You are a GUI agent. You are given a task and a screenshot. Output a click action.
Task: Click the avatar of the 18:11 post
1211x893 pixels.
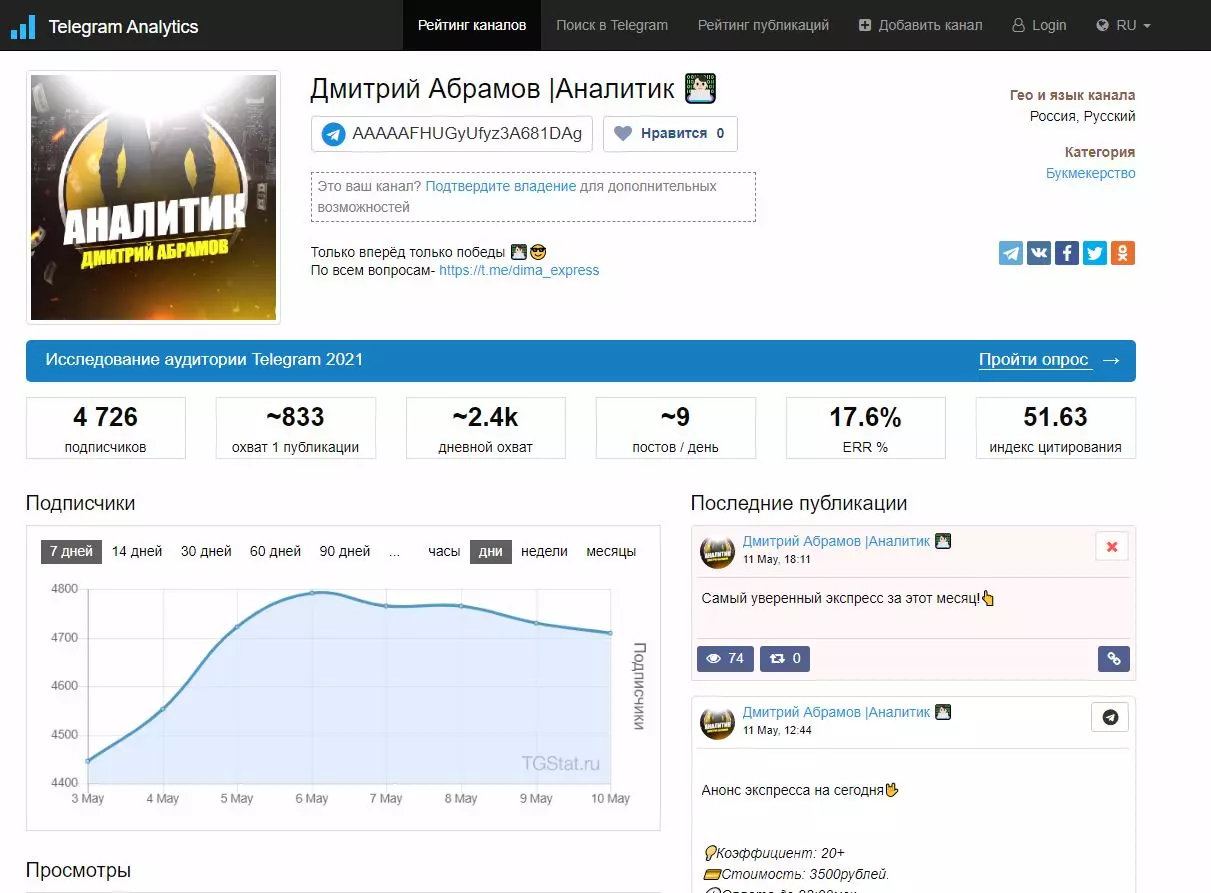[x=718, y=550]
